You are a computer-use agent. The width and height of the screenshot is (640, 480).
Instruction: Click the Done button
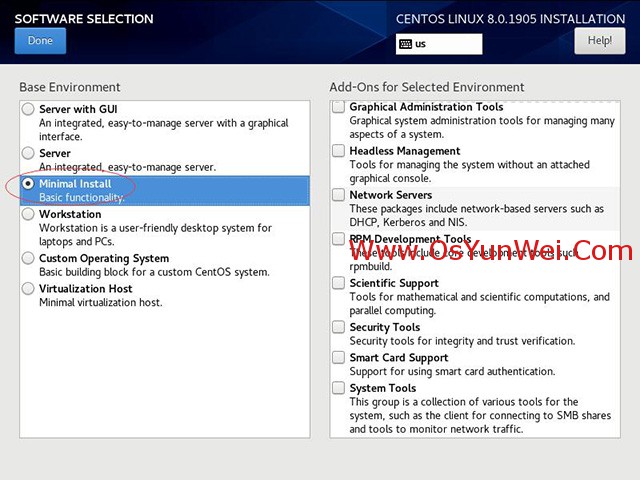[40, 41]
